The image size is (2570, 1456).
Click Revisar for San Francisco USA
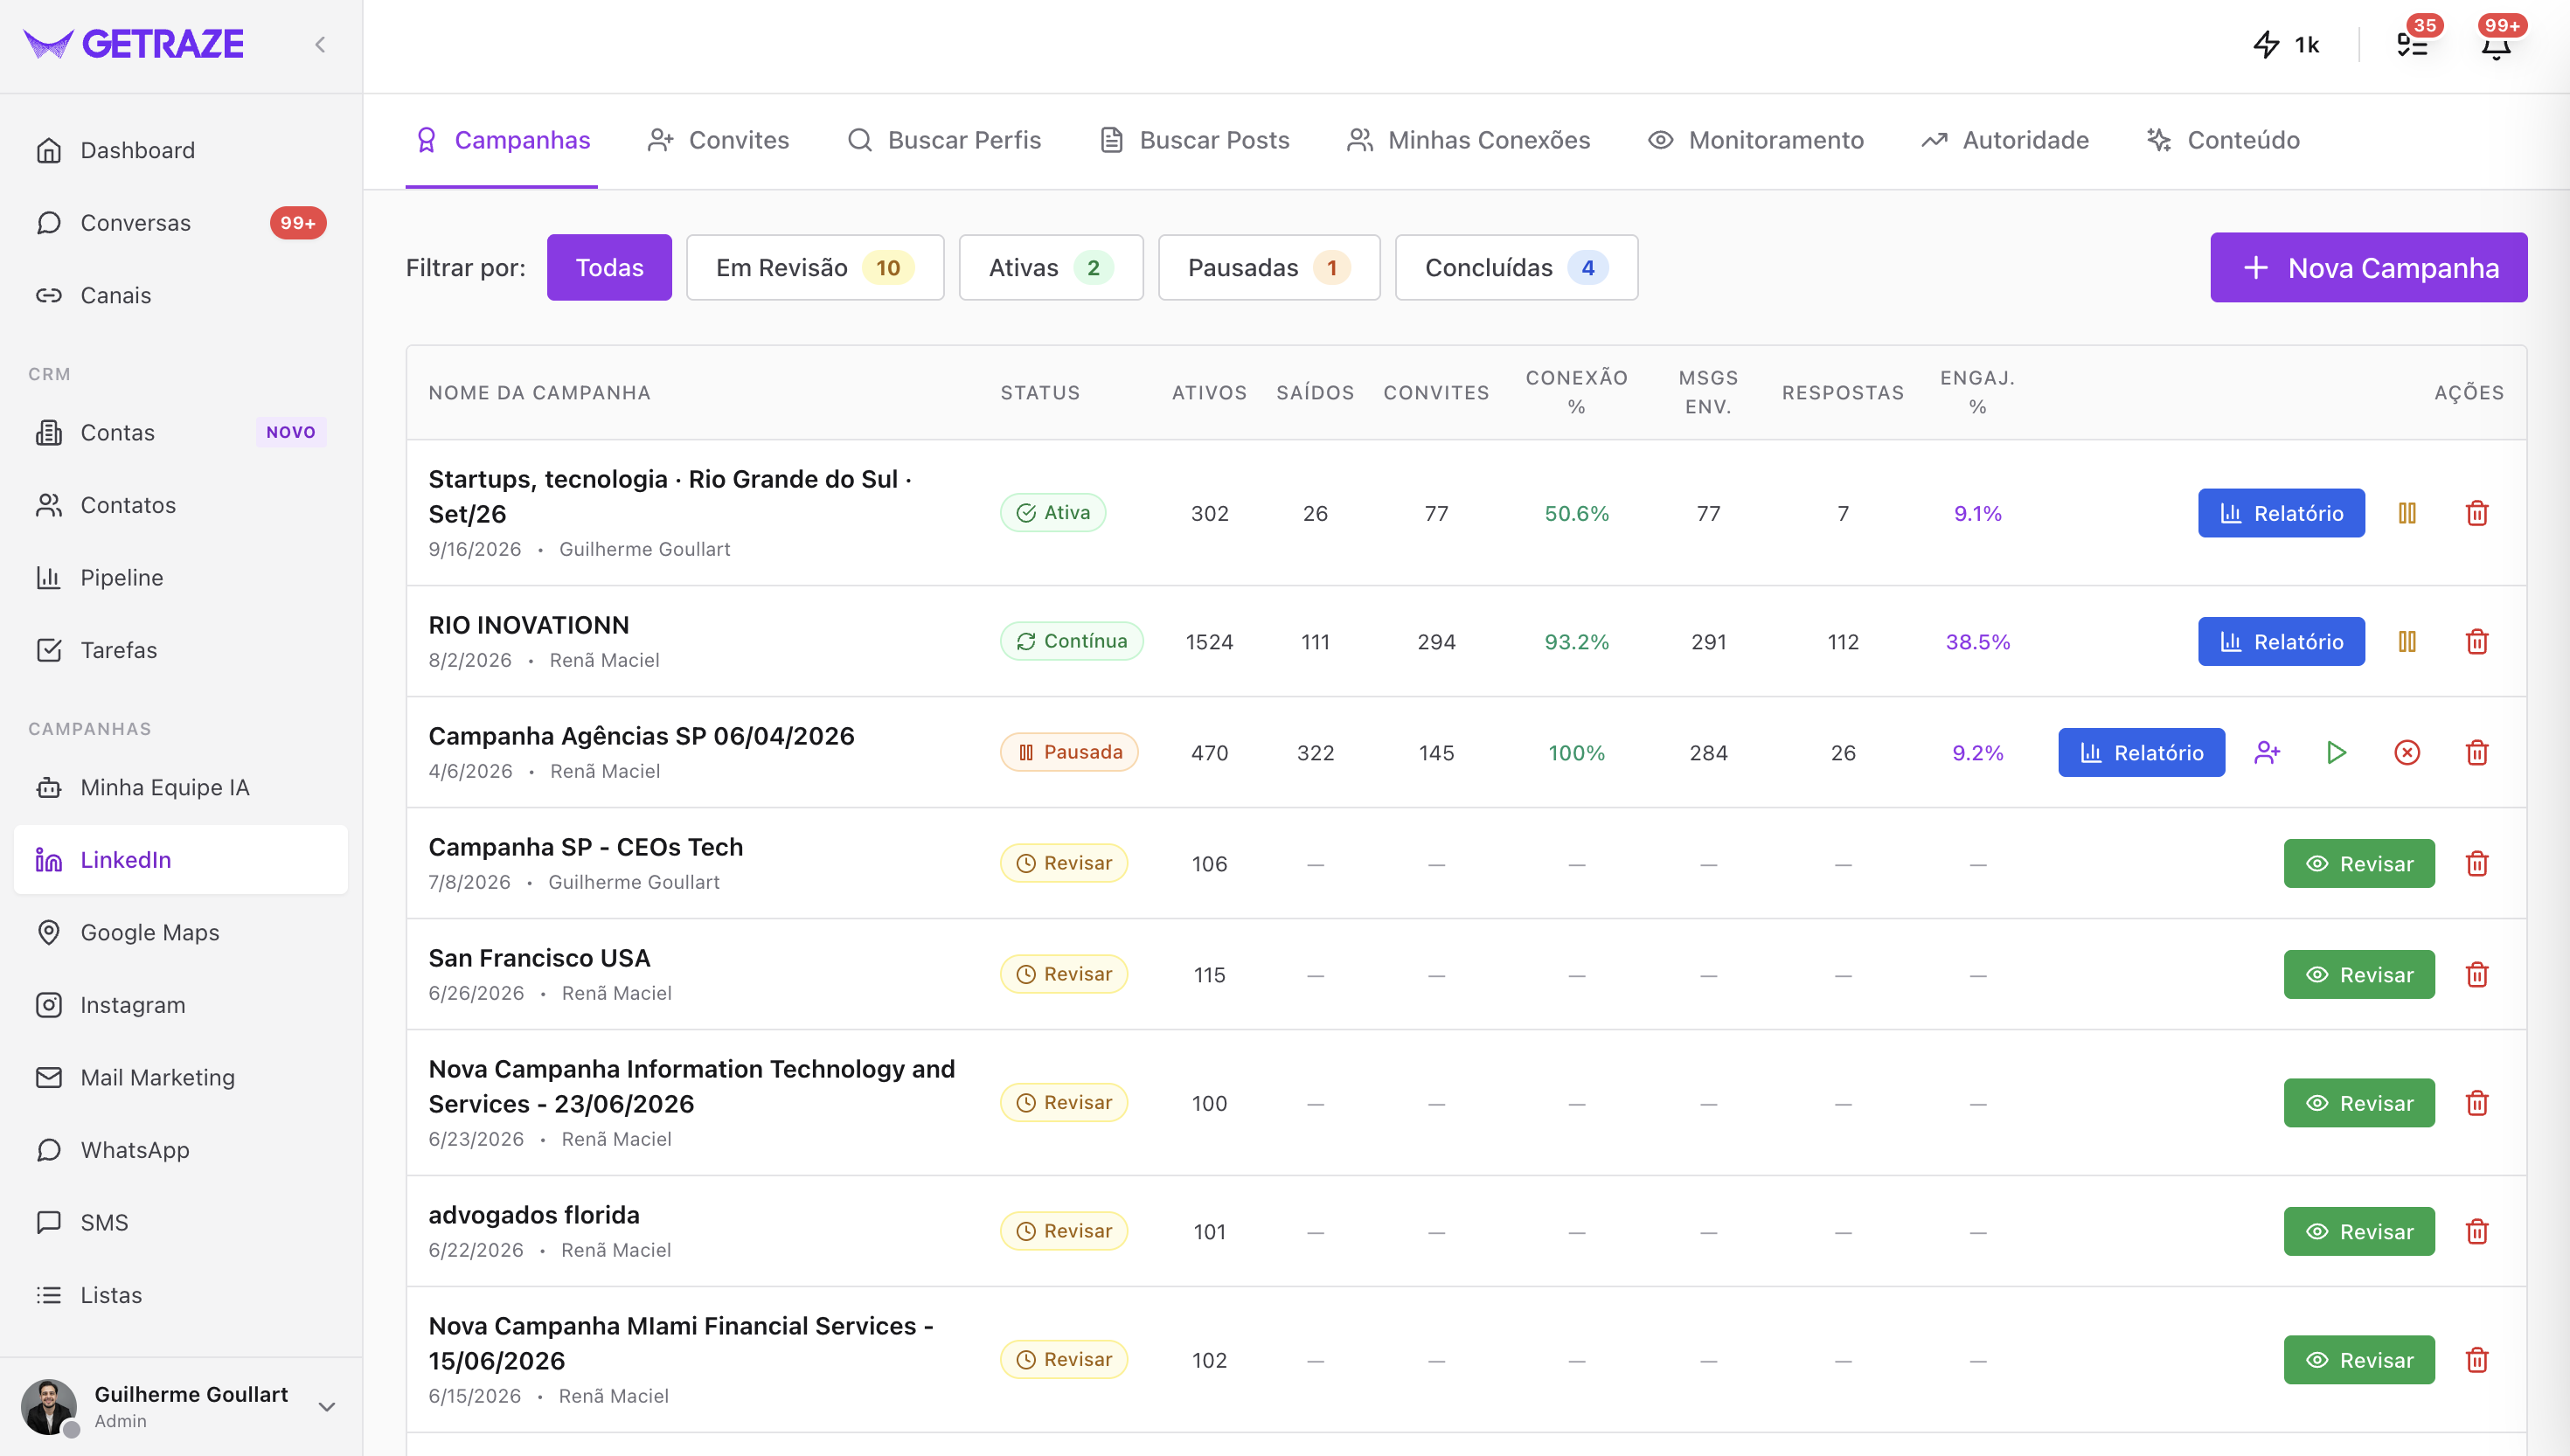pyautogui.click(x=2359, y=974)
